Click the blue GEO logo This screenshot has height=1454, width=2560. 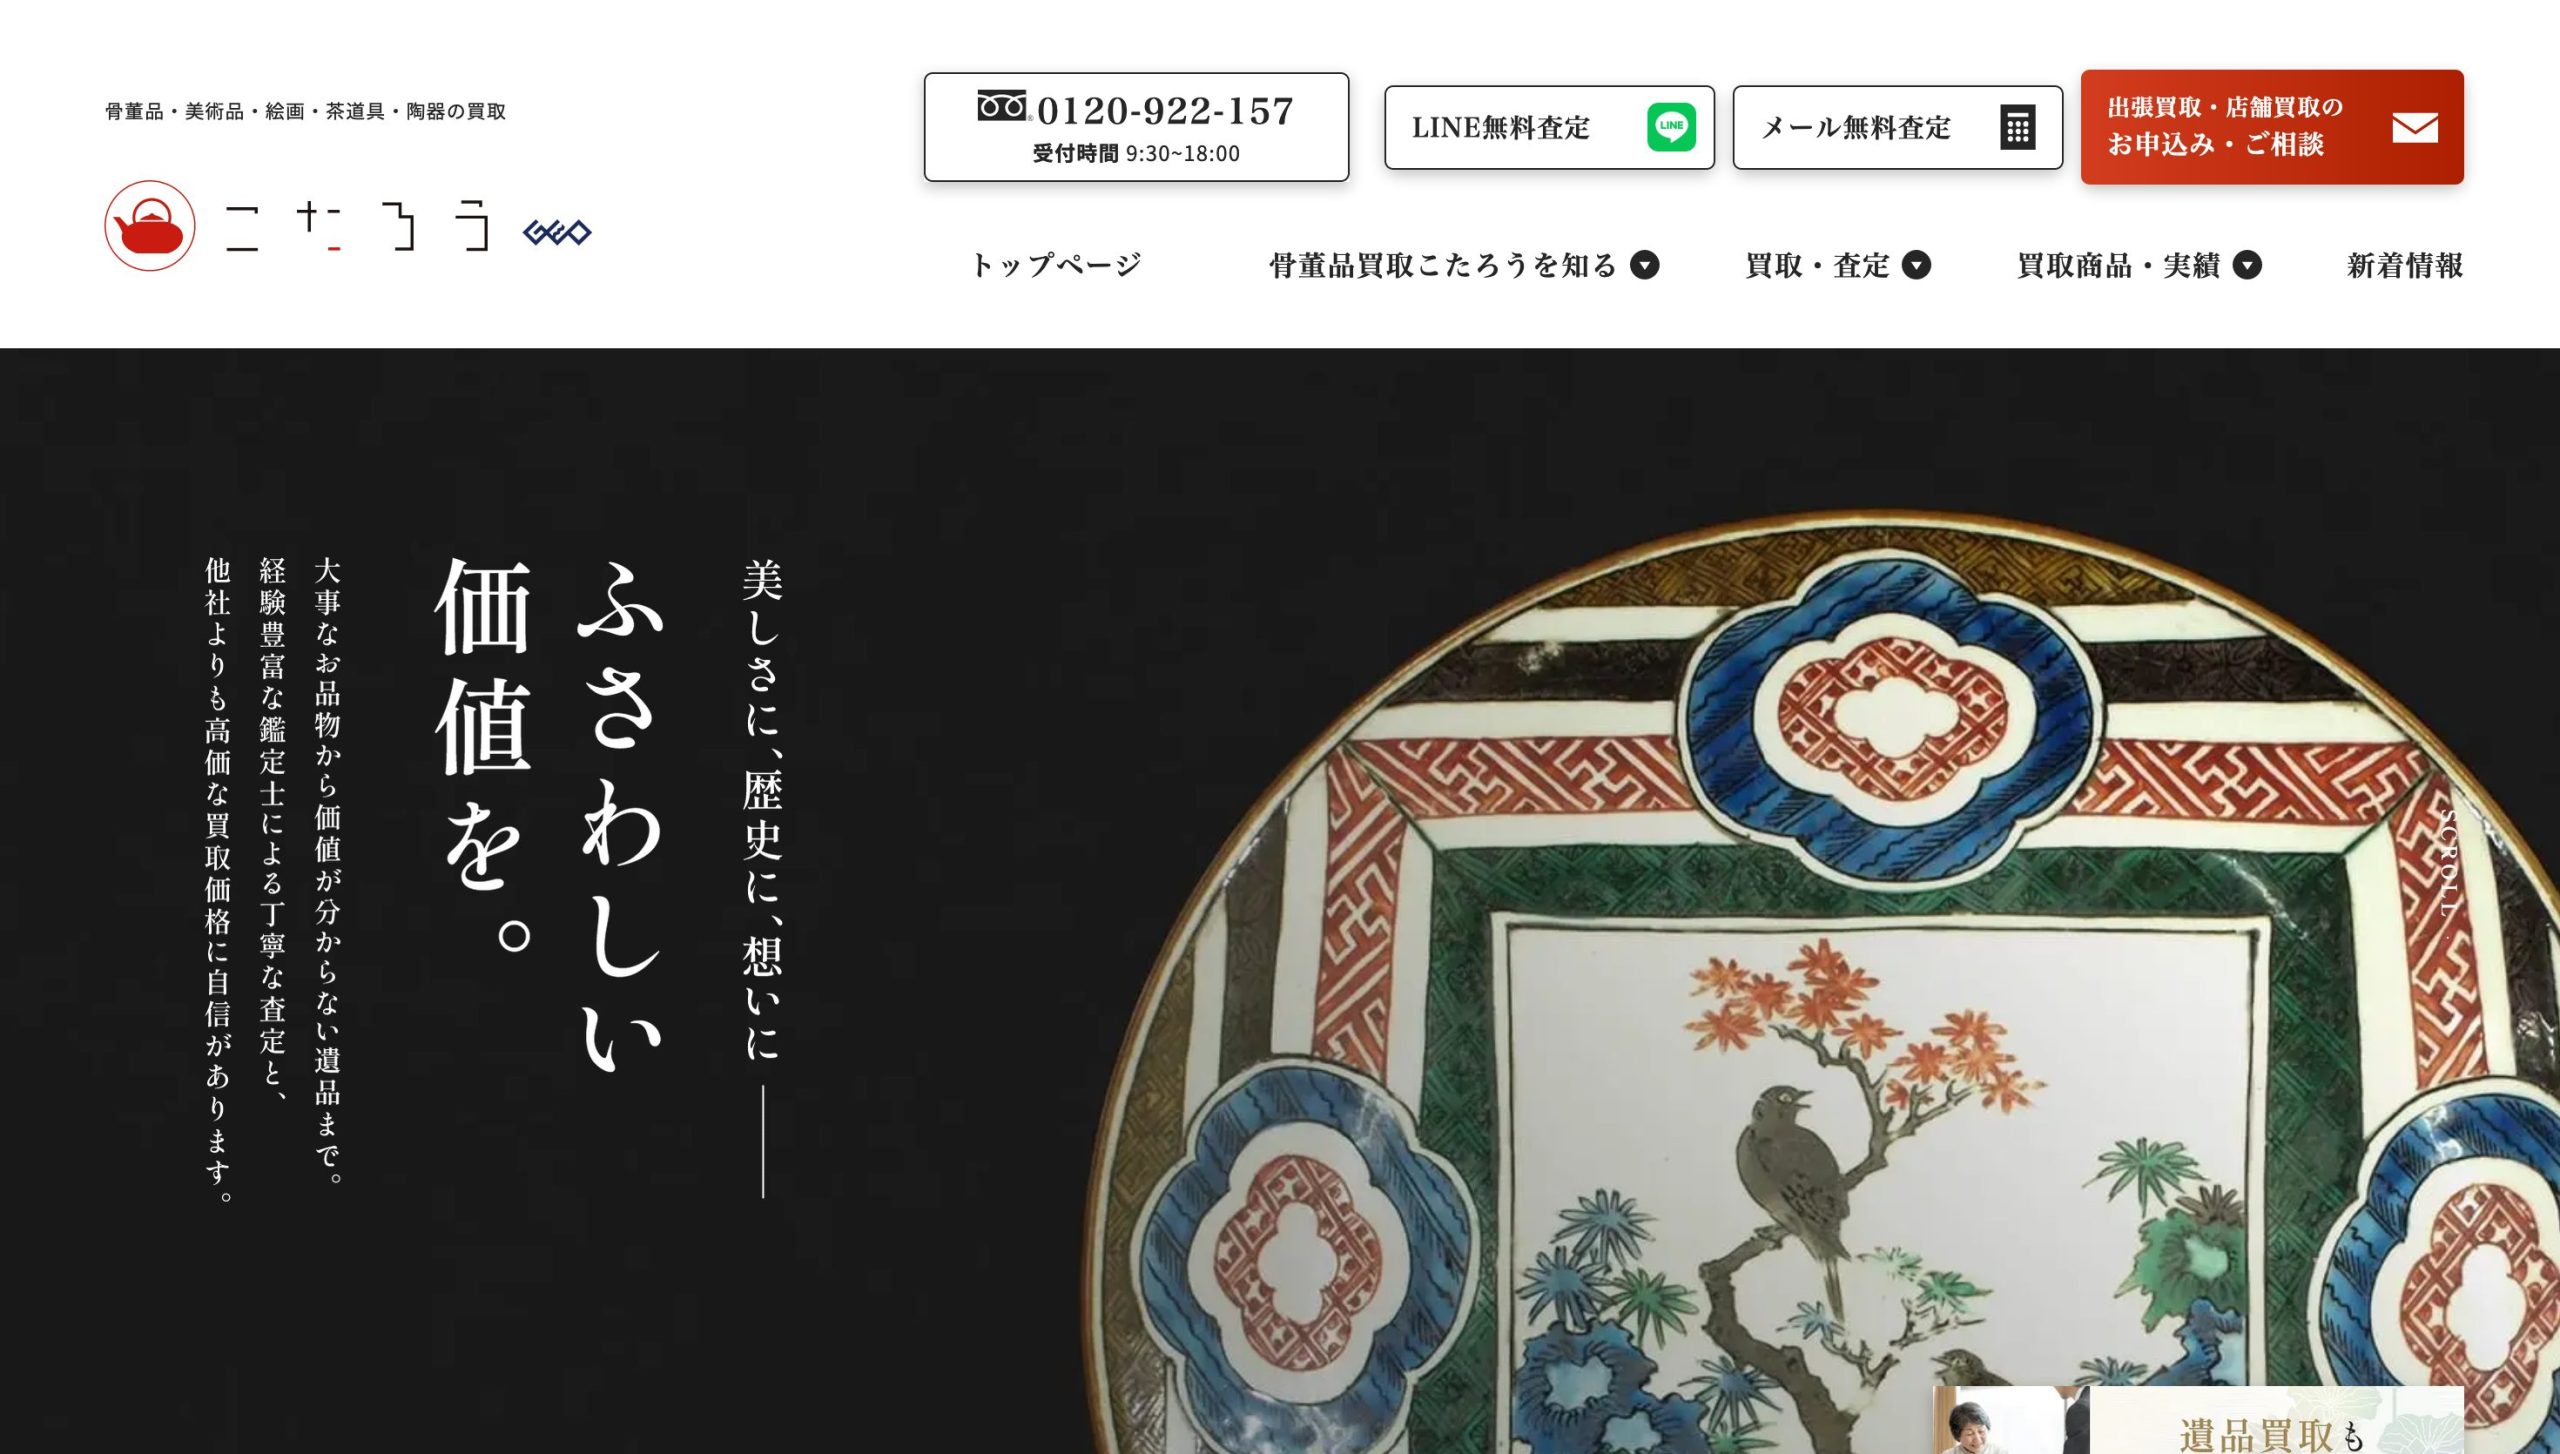pos(557,233)
